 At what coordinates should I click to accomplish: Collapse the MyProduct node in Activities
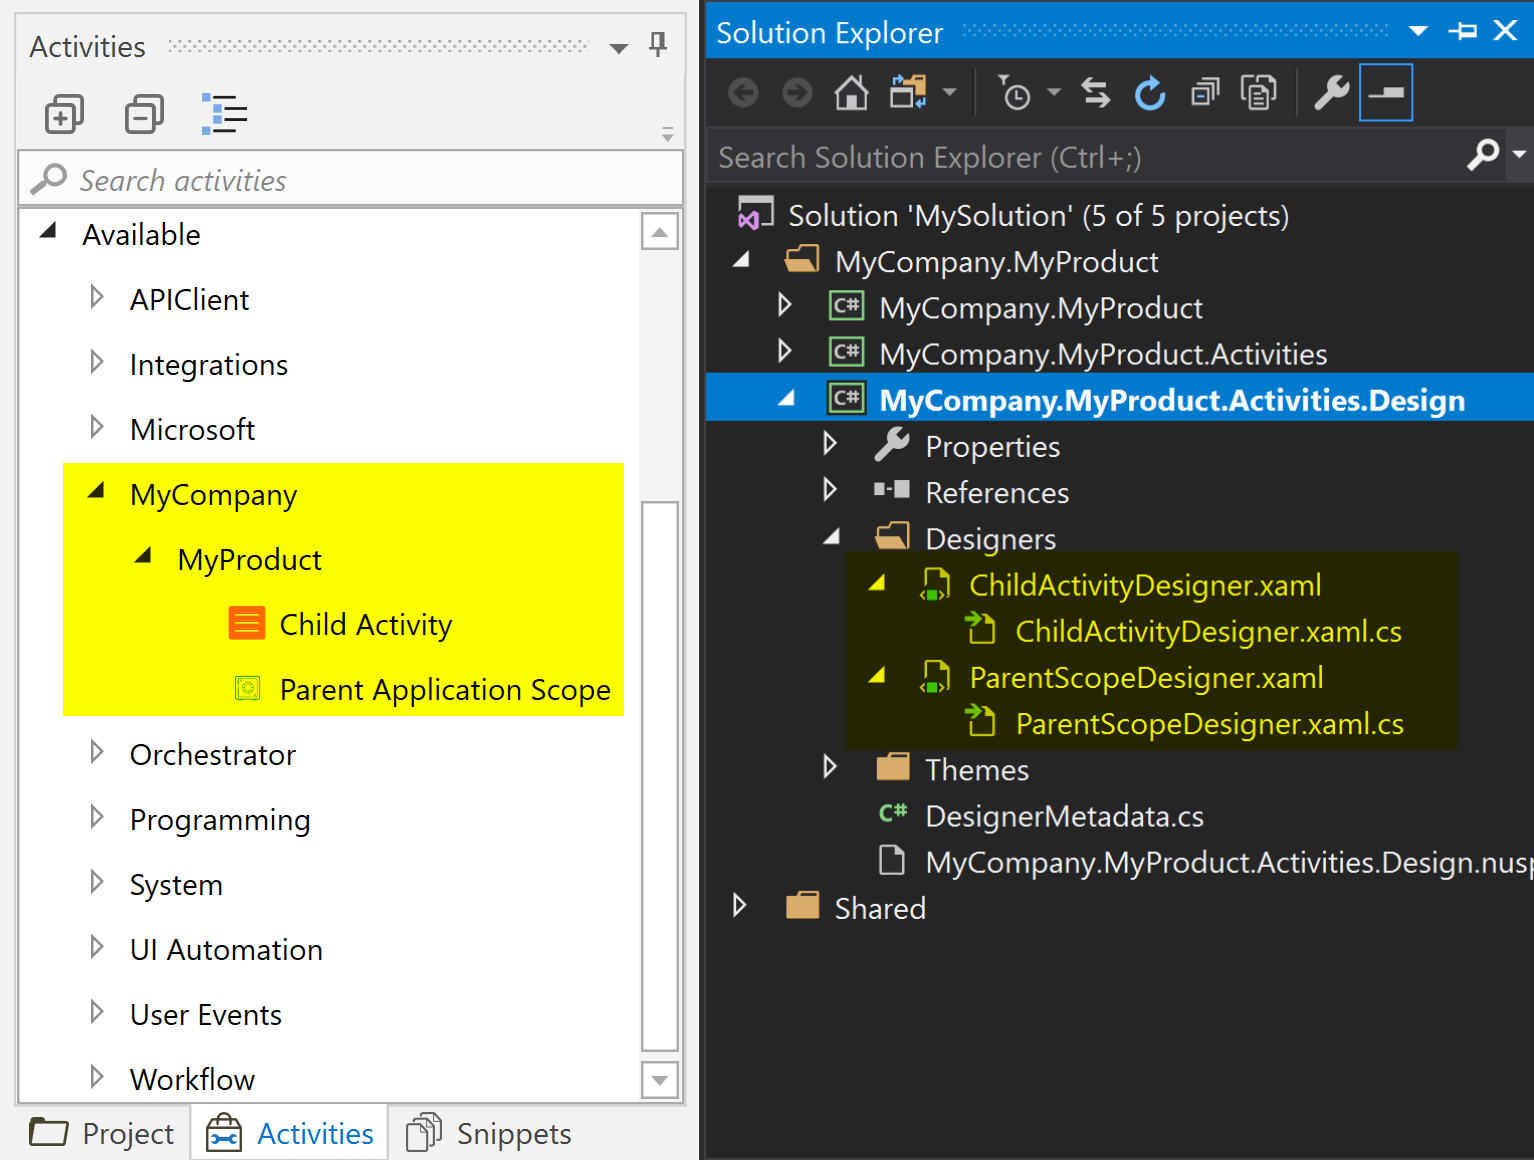point(143,556)
